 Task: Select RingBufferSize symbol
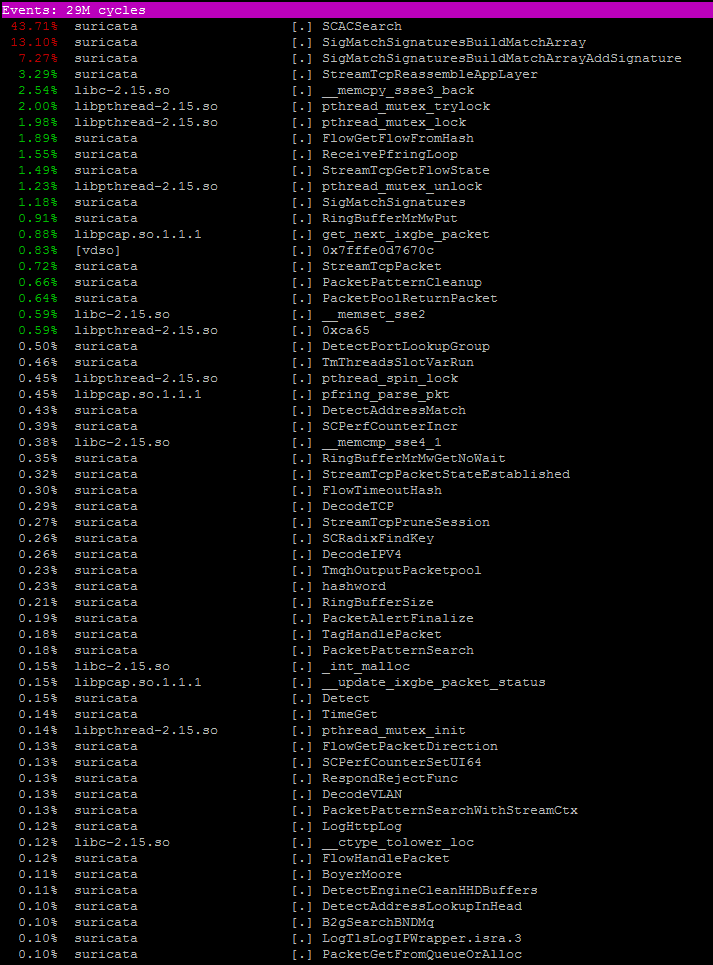pyautogui.click(x=378, y=603)
